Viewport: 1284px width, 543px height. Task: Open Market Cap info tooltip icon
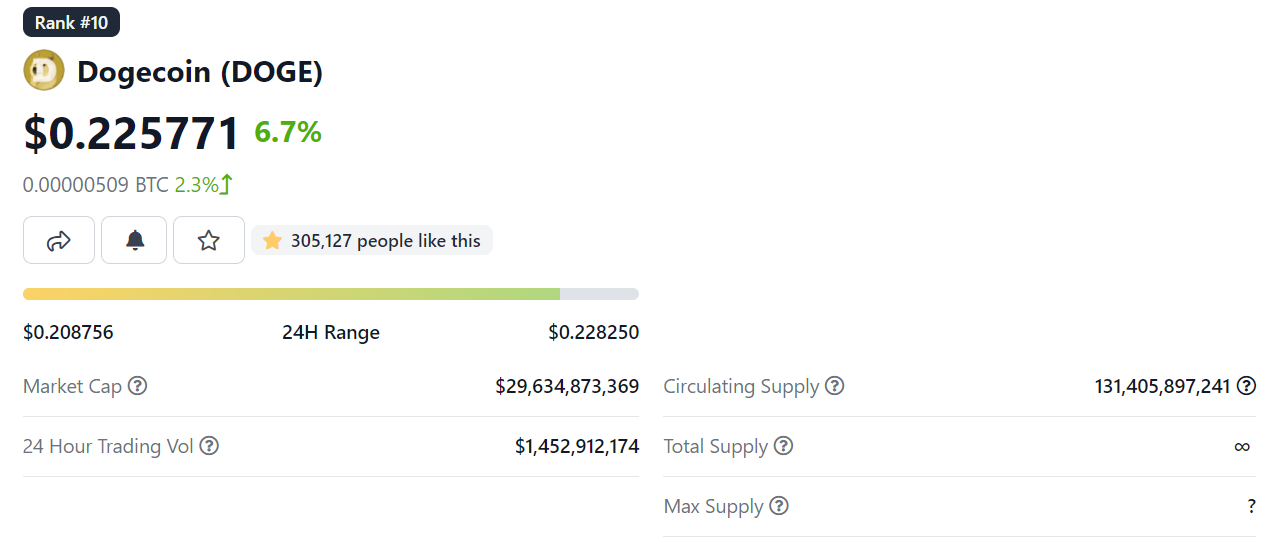[138, 386]
